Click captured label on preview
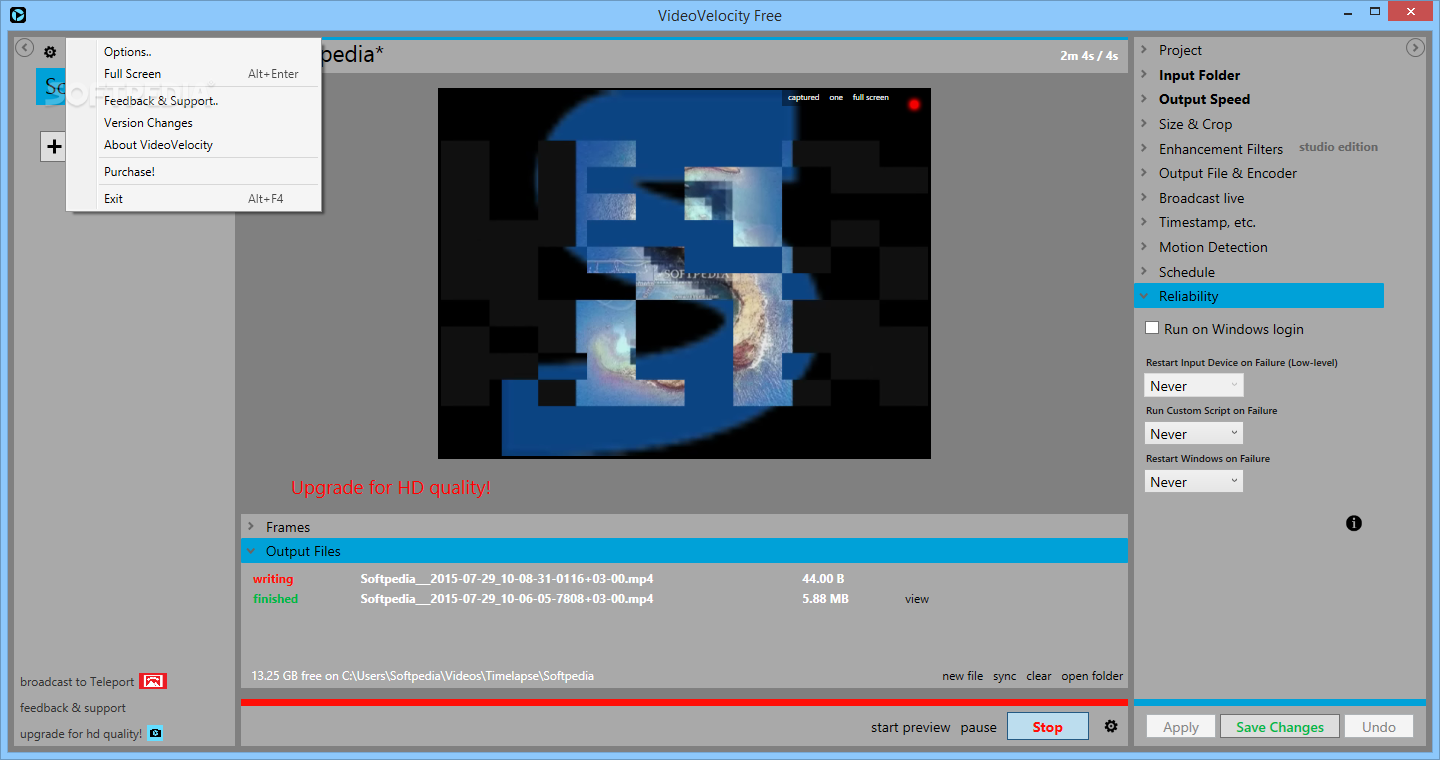This screenshot has width=1440, height=760. (803, 97)
